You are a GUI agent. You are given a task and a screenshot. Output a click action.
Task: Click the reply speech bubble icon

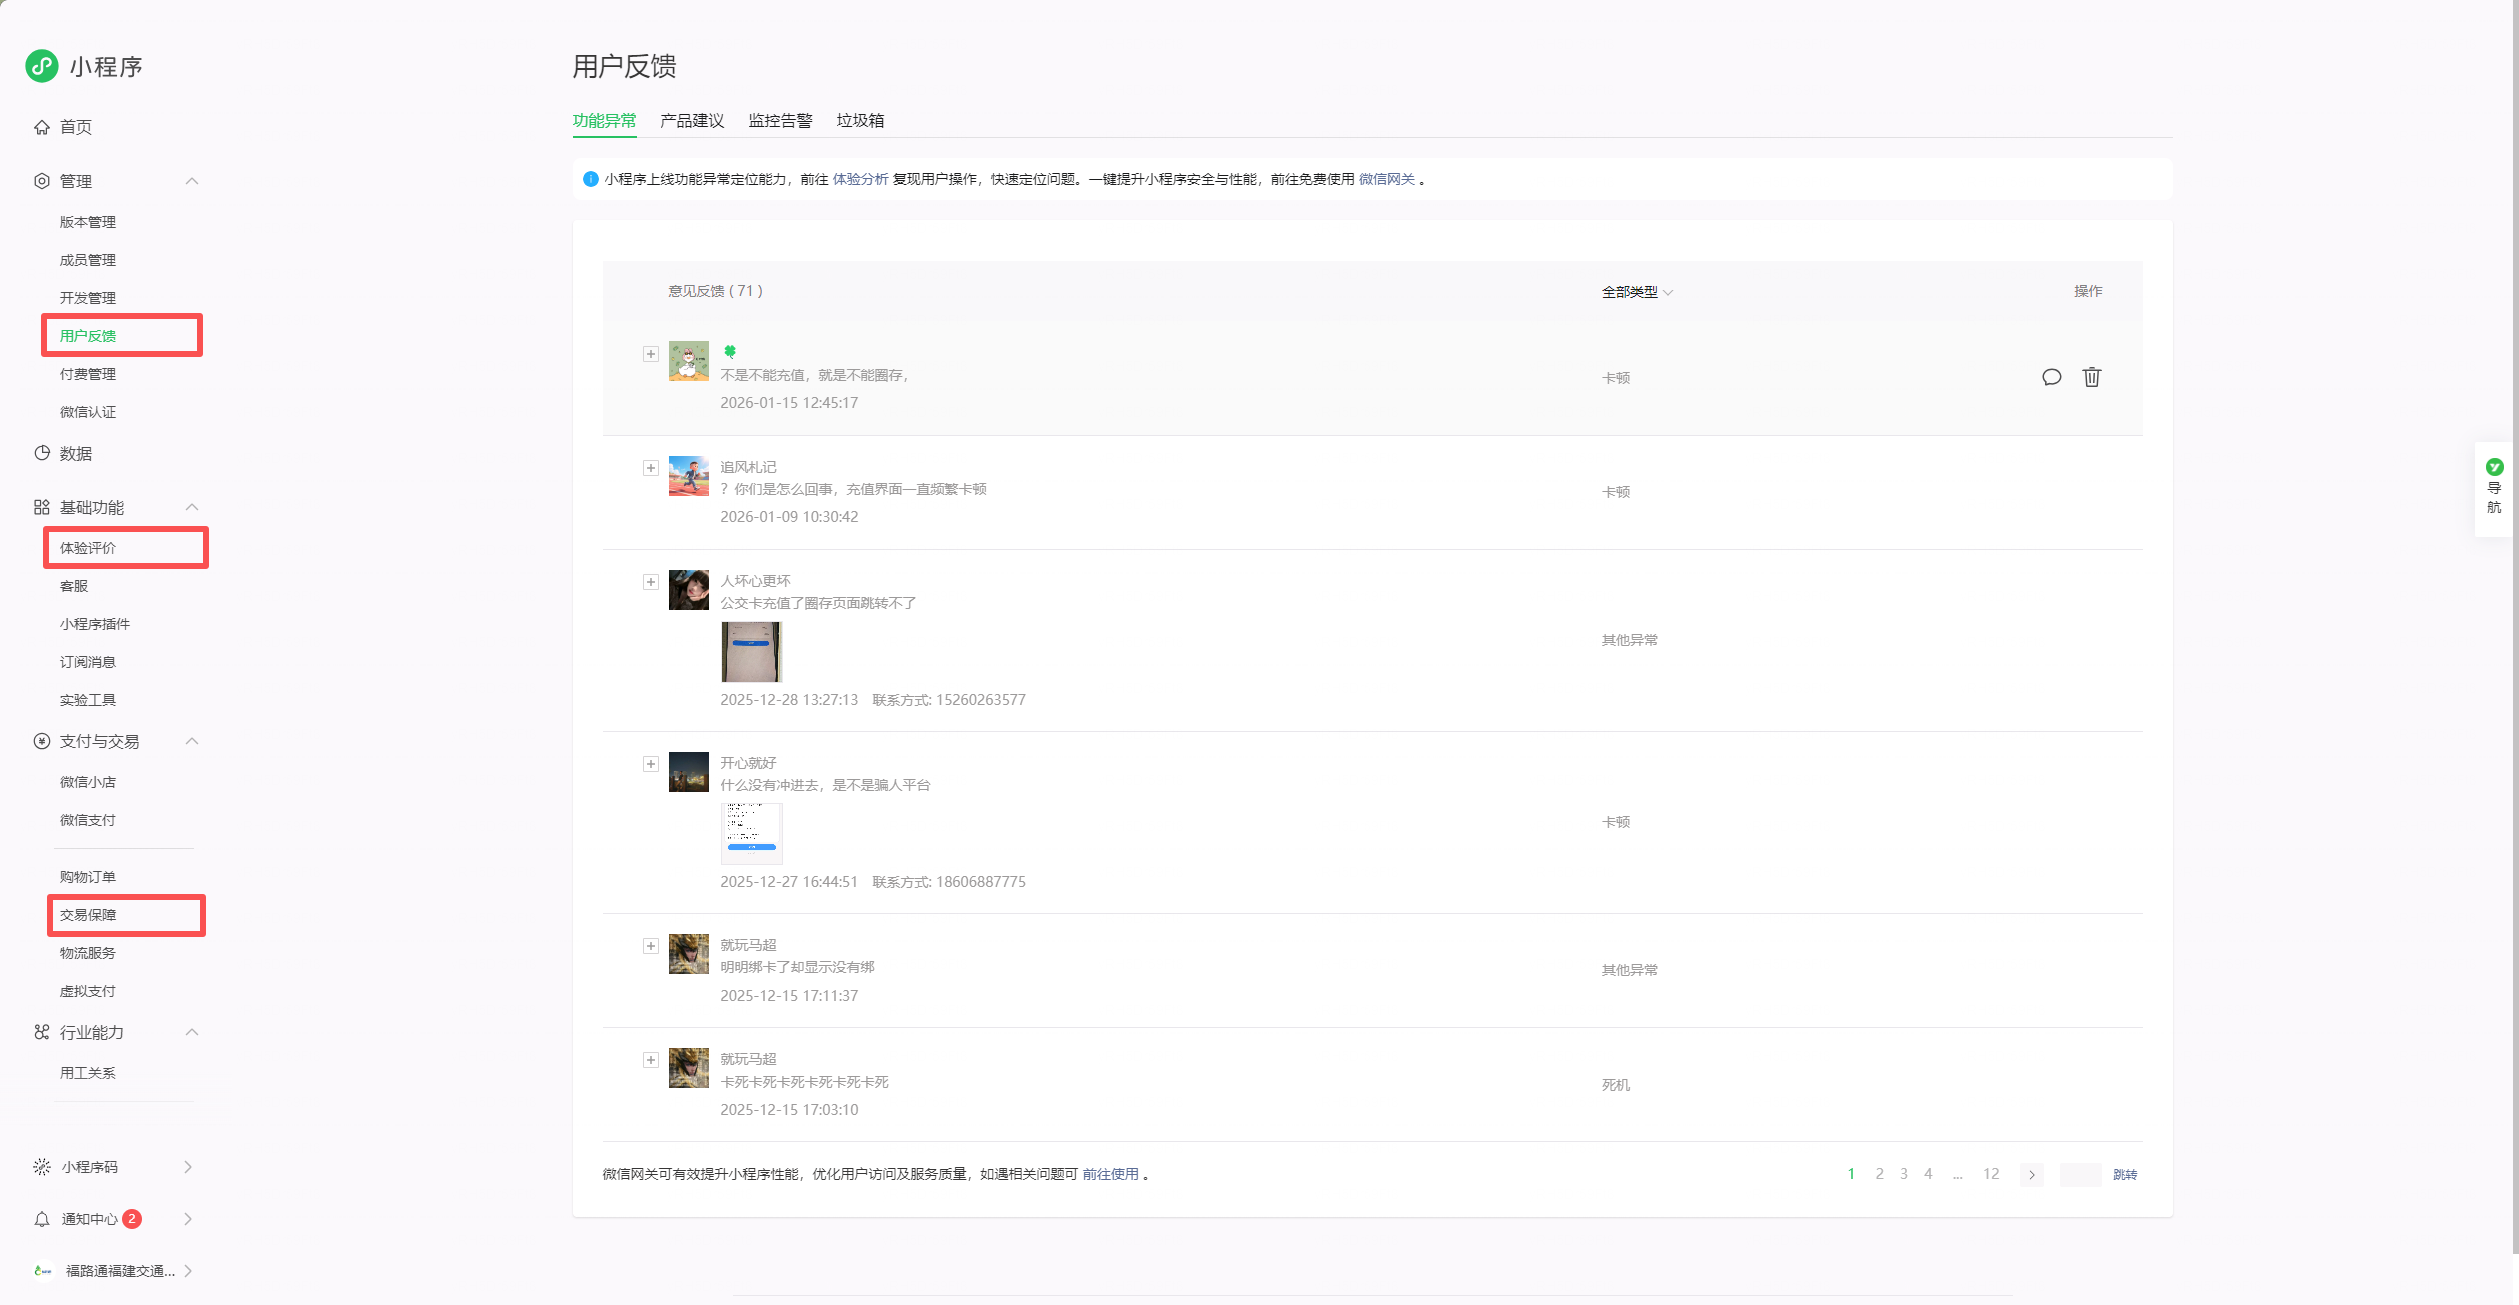(2051, 377)
